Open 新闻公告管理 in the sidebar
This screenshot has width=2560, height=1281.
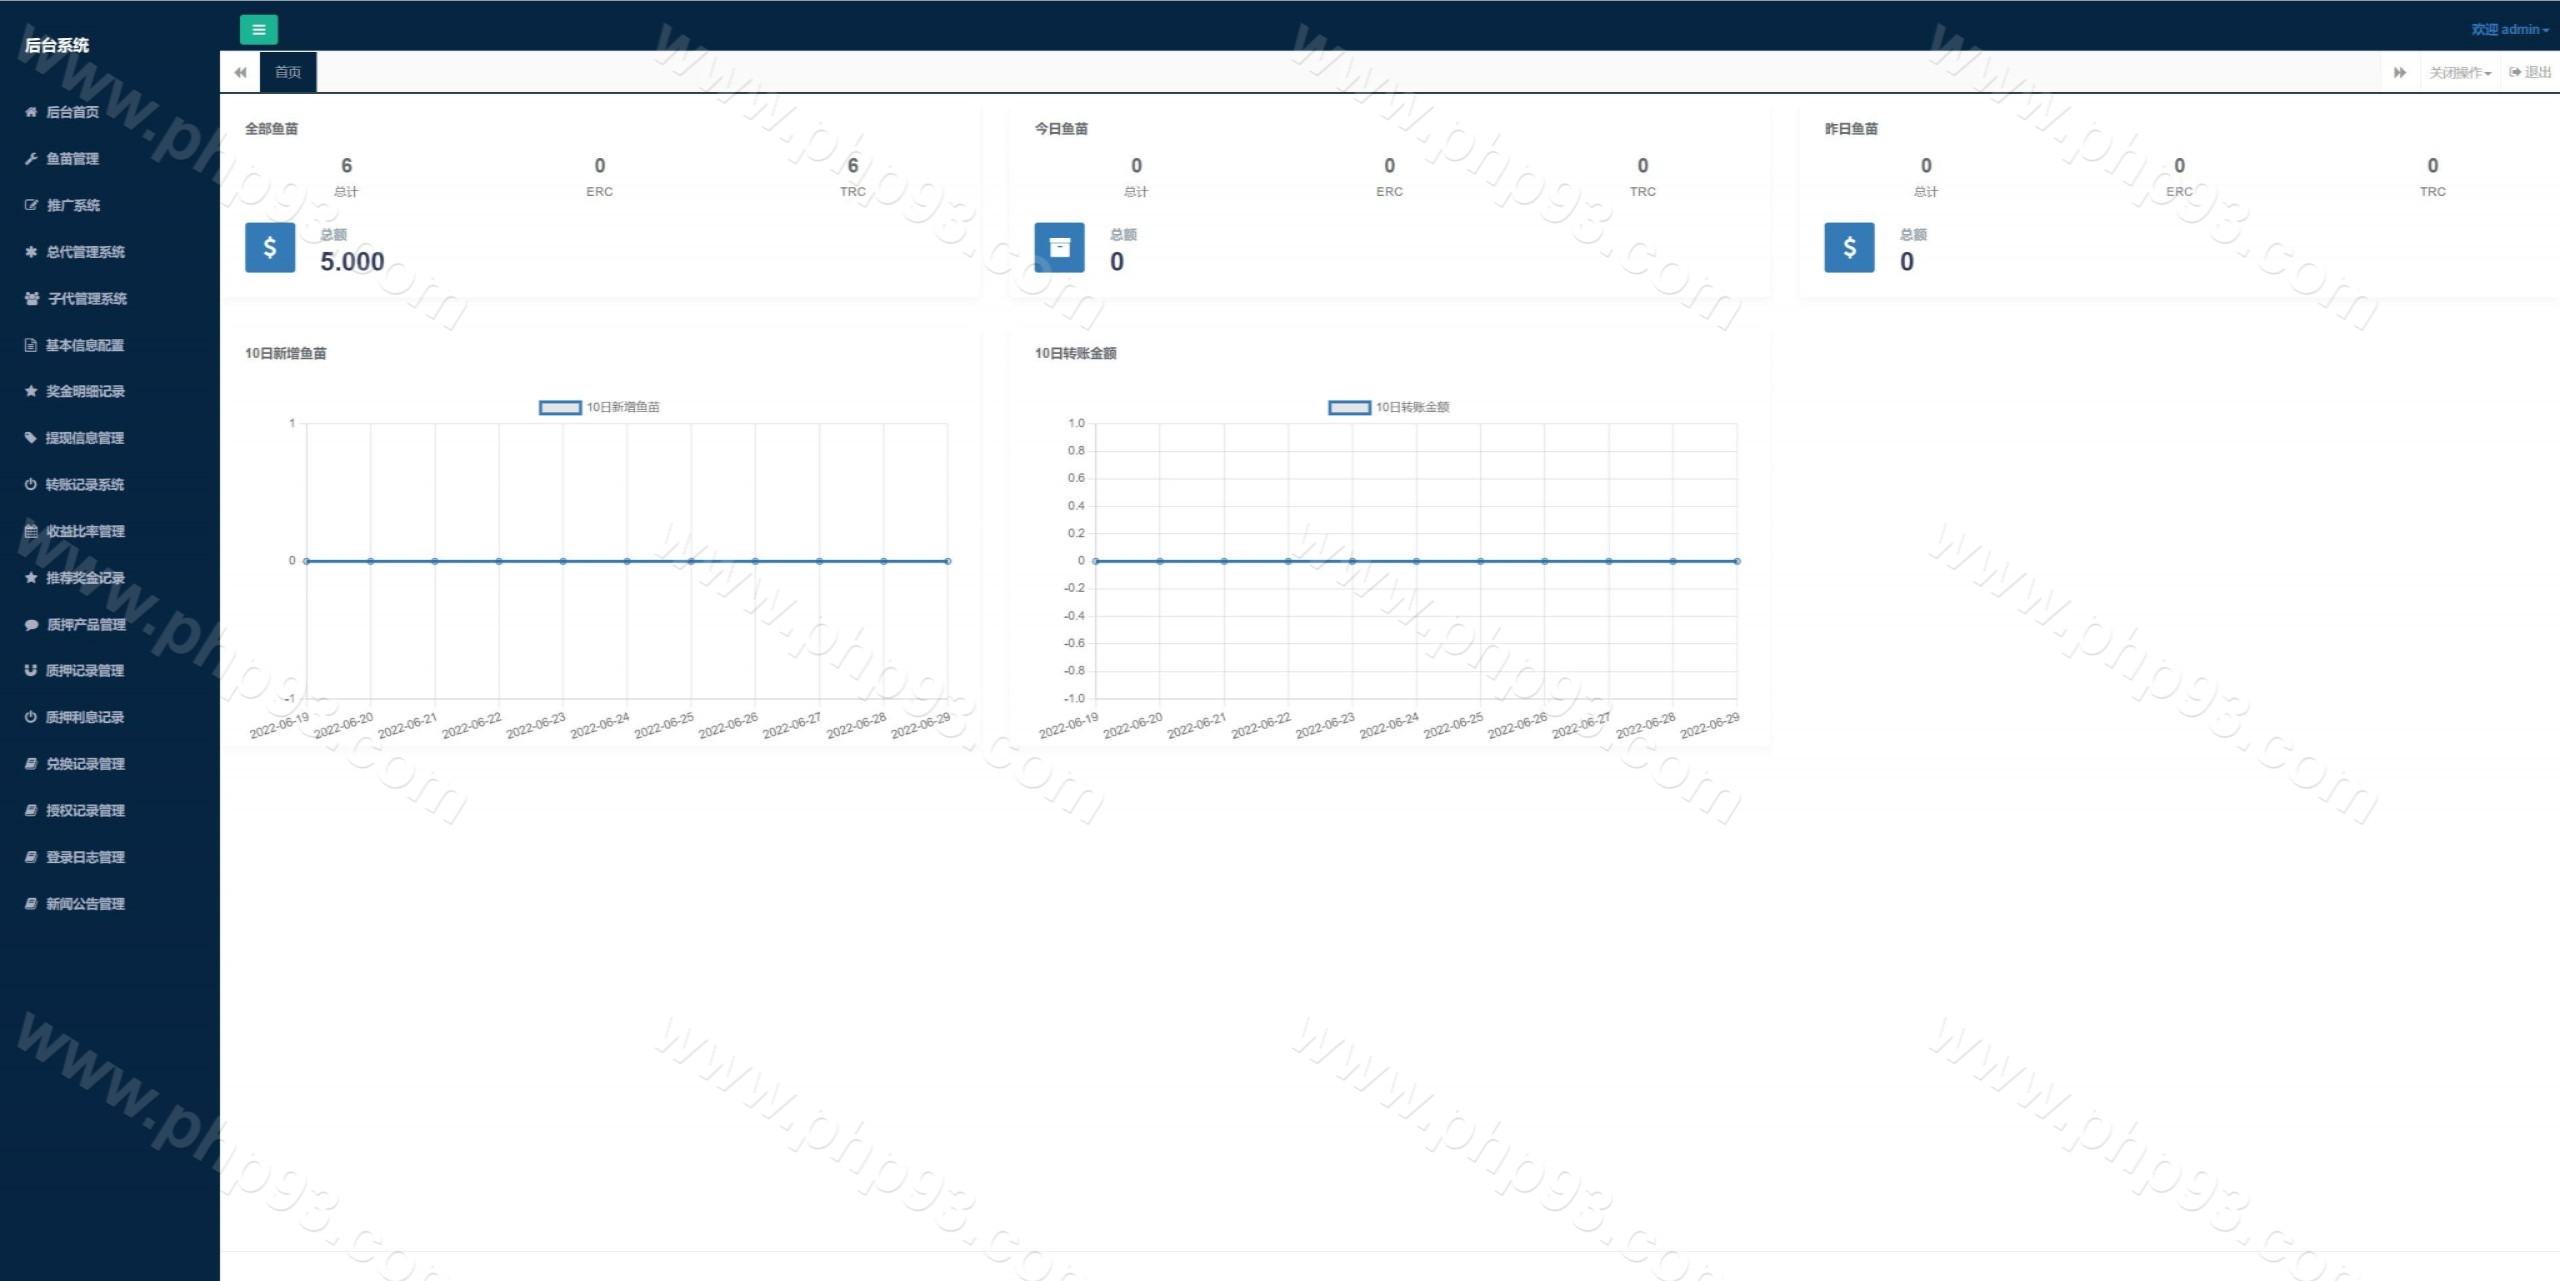pos(85,903)
